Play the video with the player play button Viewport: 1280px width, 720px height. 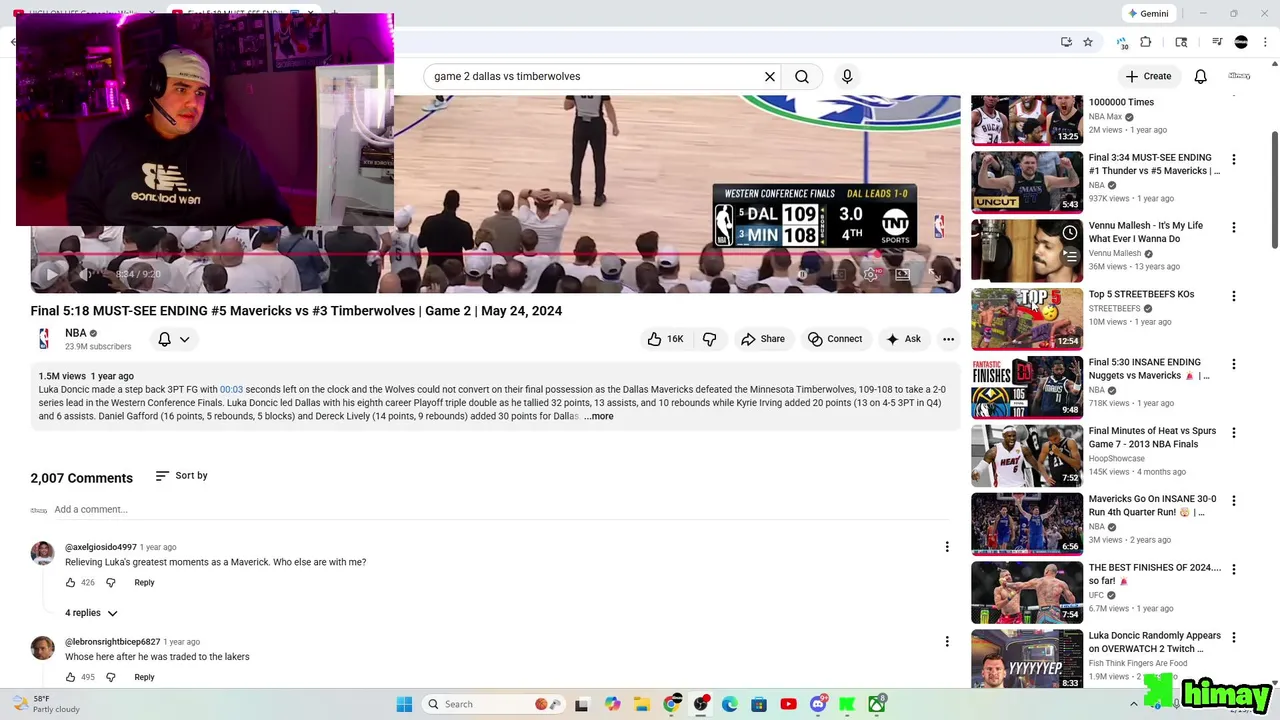point(52,274)
